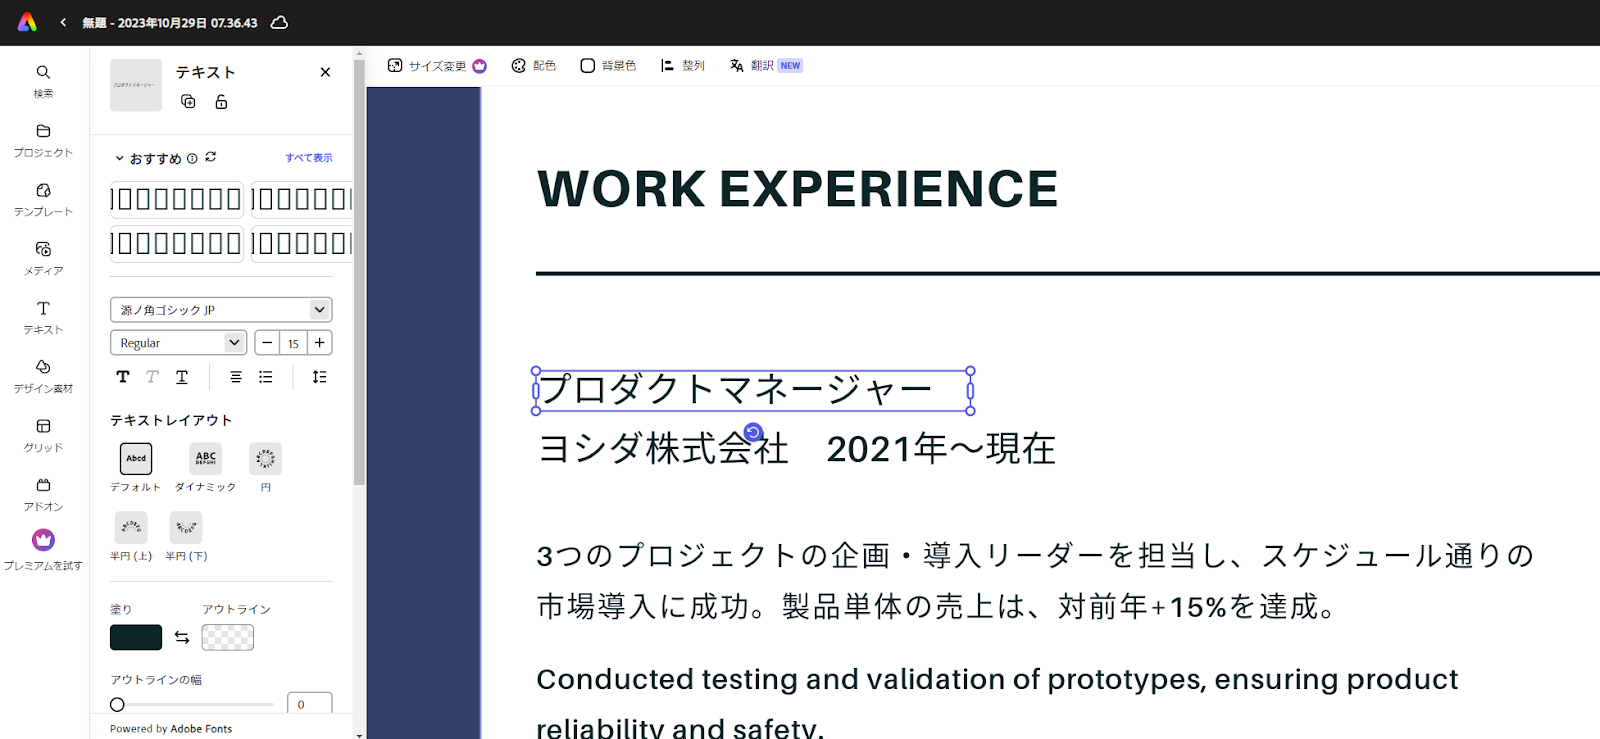Open 検索 search in the sidebar

pos(43,81)
